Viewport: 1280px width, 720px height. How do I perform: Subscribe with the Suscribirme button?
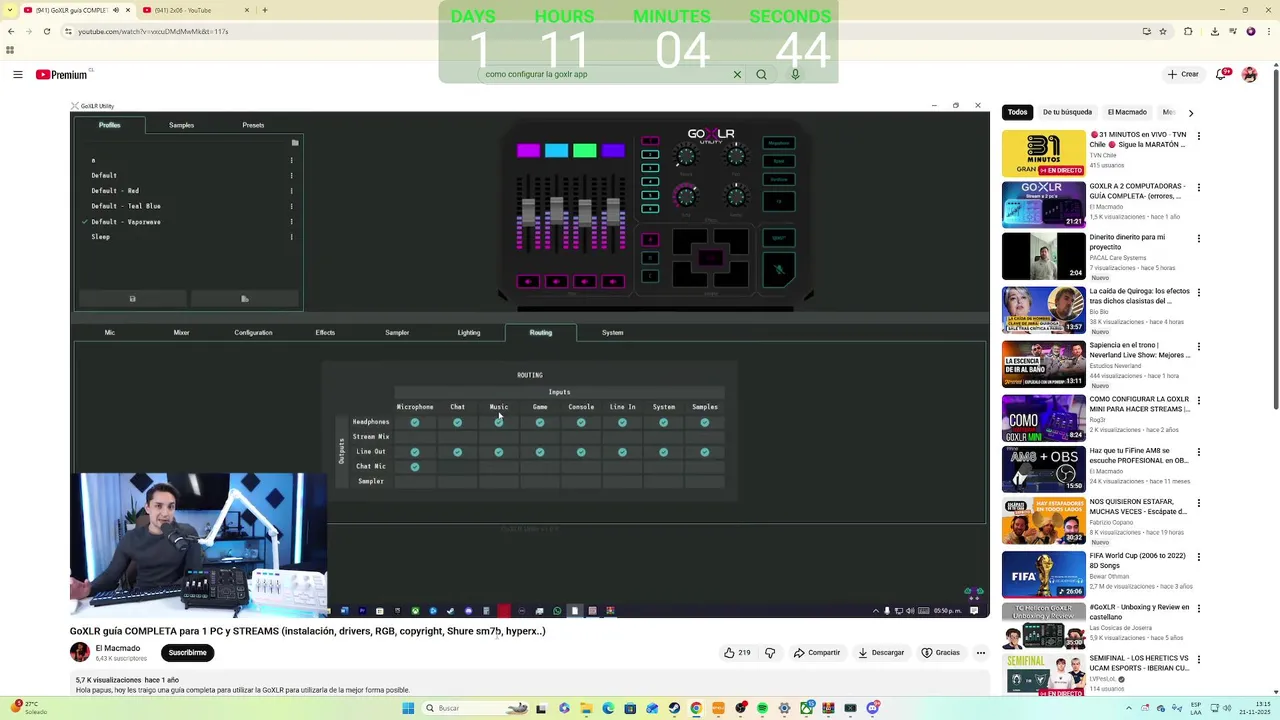coord(187,652)
